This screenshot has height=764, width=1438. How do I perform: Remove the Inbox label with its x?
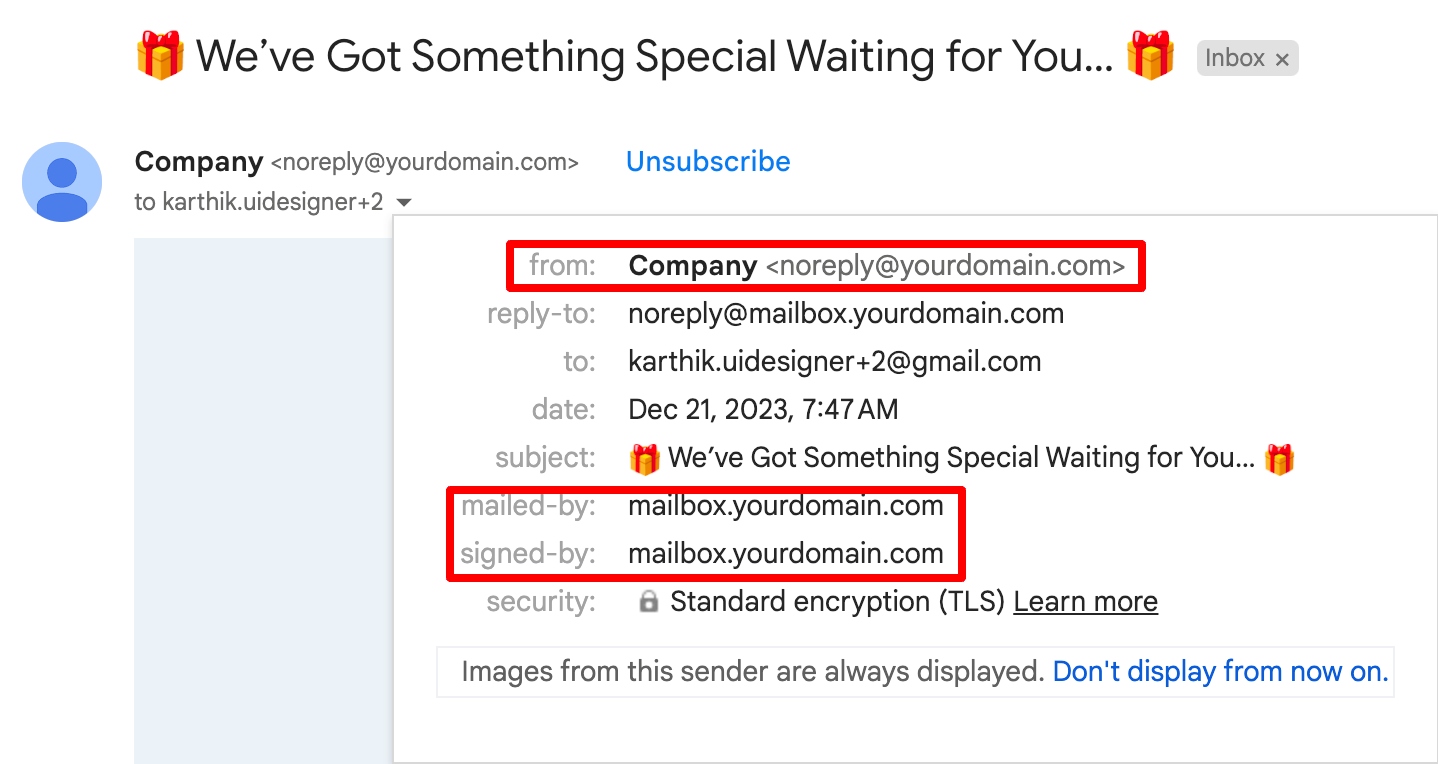1282,59
